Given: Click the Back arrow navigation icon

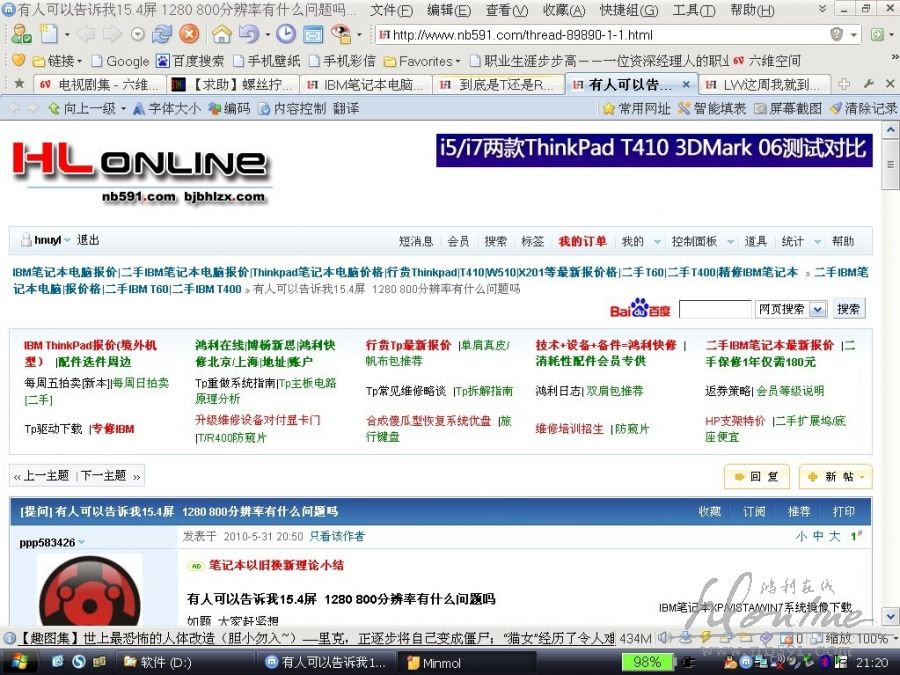Looking at the screenshot, I should pyautogui.click(x=86, y=34).
